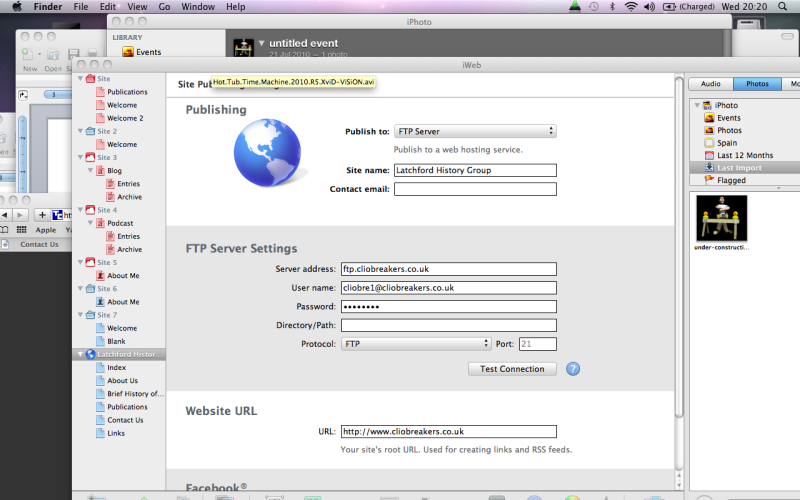Select About Me page under Site 6
Image resolution: width=800 pixels, height=500 pixels.
[x=123, y=302]
